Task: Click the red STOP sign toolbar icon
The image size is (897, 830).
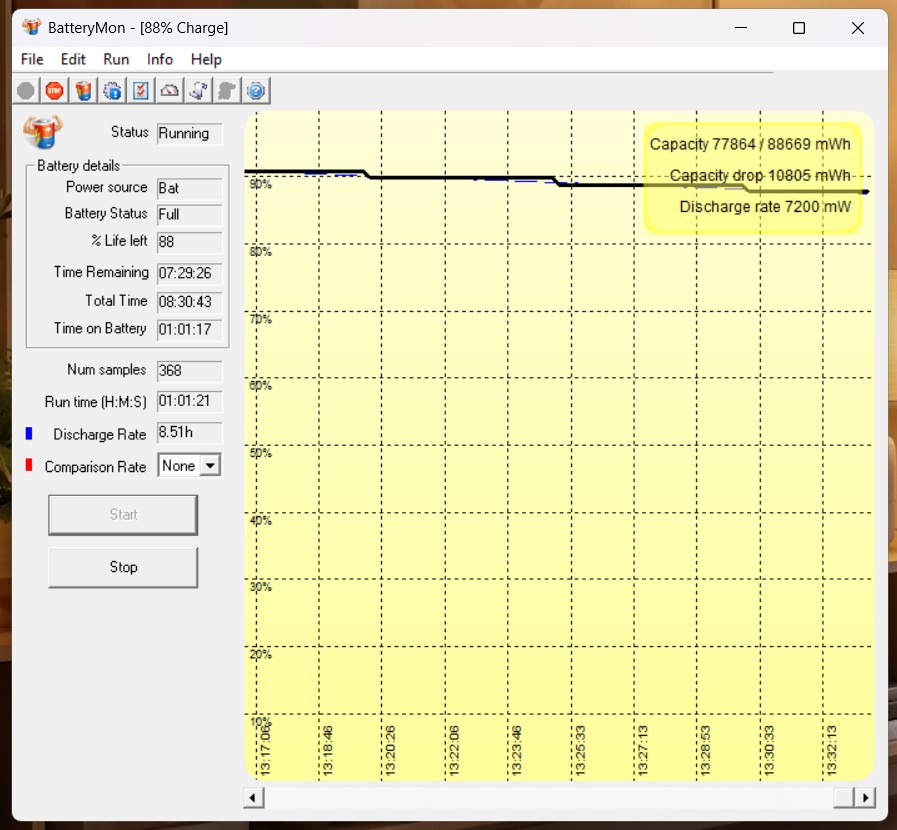Action: (54, 90)
